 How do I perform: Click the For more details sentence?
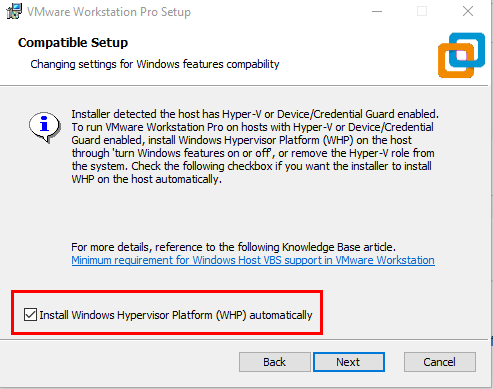pos(233,247)
